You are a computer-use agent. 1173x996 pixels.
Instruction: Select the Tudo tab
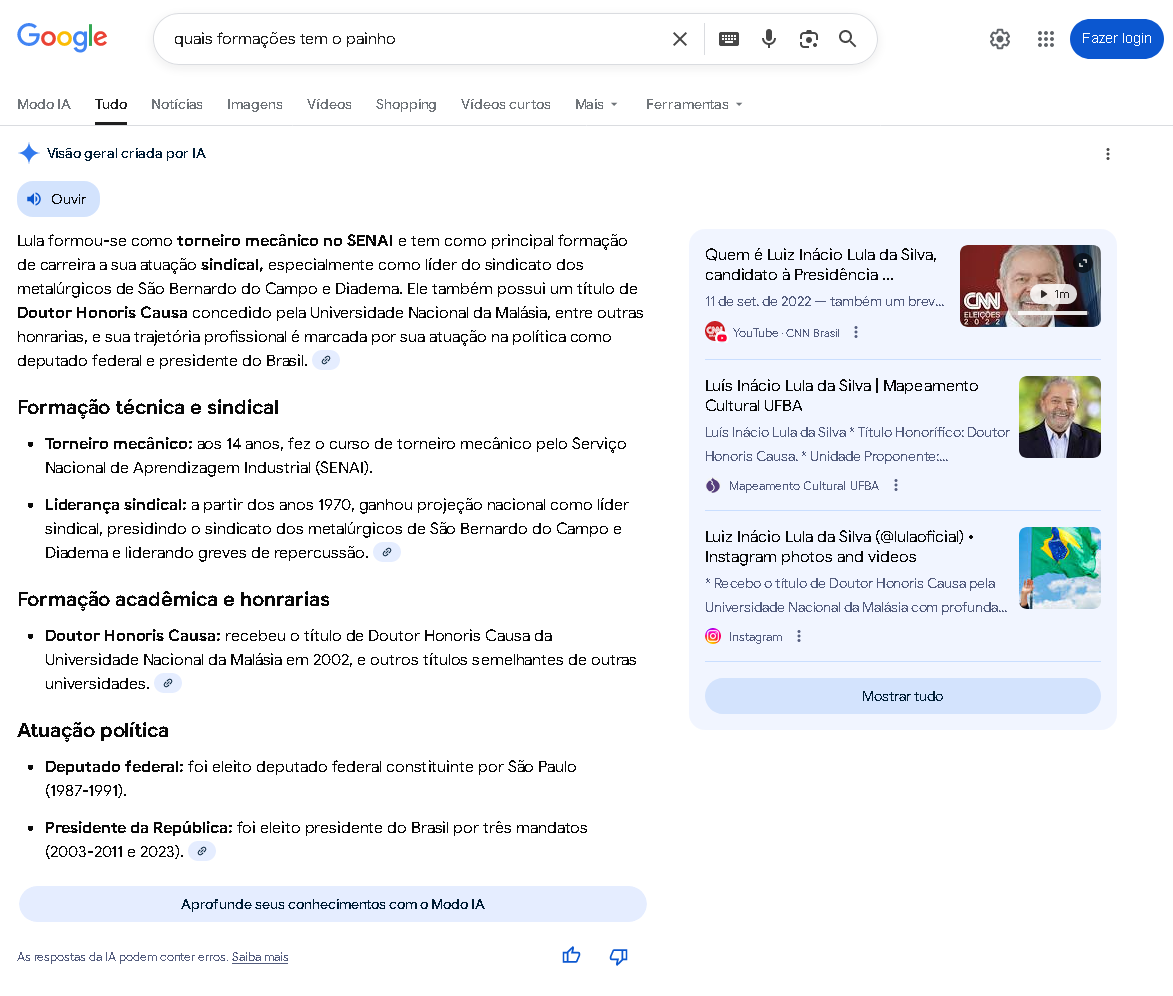111,104
